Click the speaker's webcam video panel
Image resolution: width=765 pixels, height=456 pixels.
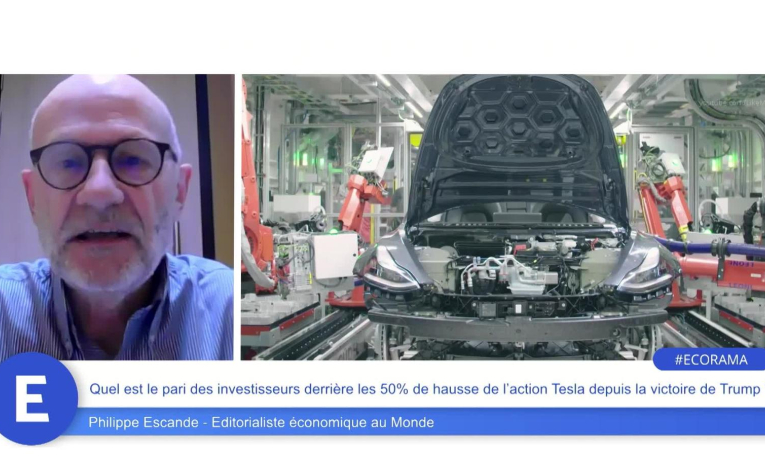(117, 217)
